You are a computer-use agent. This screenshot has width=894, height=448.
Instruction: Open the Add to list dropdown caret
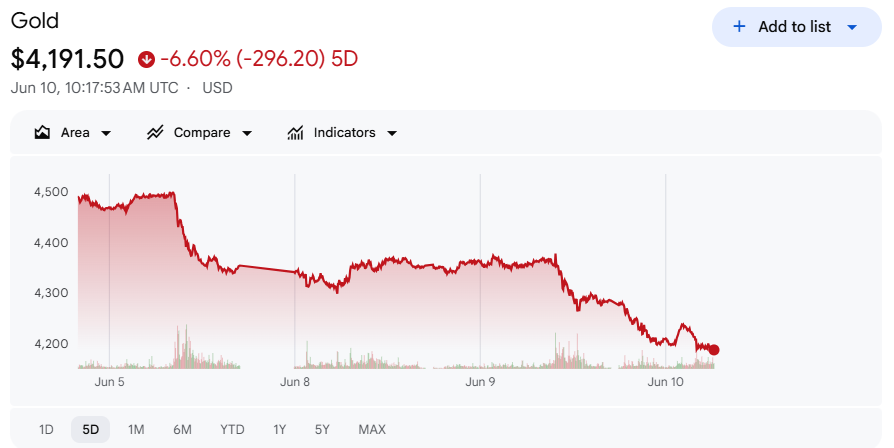point(852,27)
